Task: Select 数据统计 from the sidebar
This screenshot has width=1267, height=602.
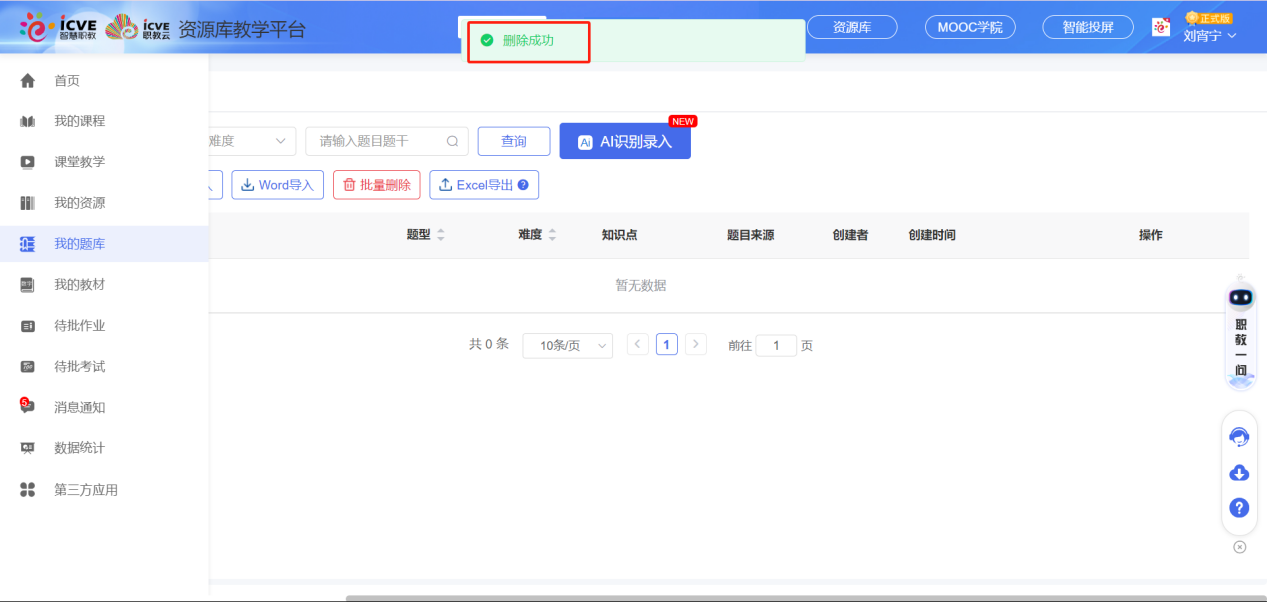Action: pyautogui.click(x=79, y=448)
